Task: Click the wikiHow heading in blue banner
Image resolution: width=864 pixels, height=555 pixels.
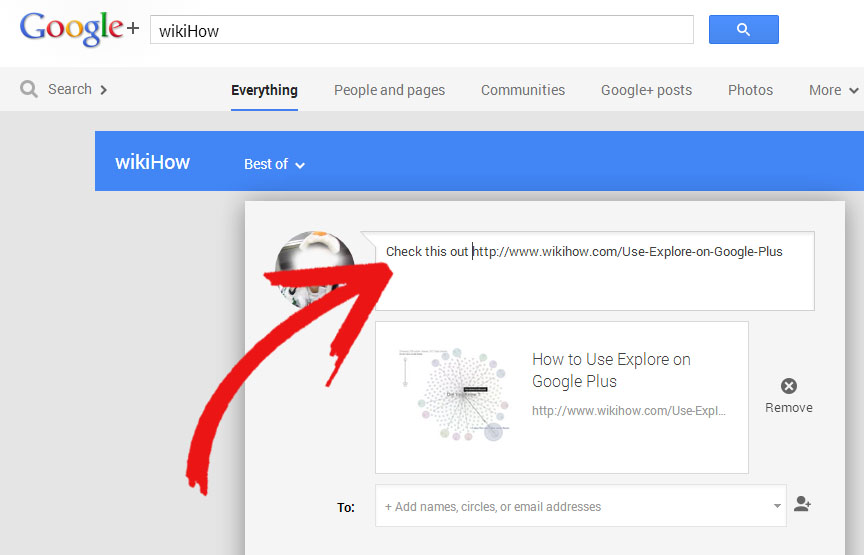Action: click(153, 162)
